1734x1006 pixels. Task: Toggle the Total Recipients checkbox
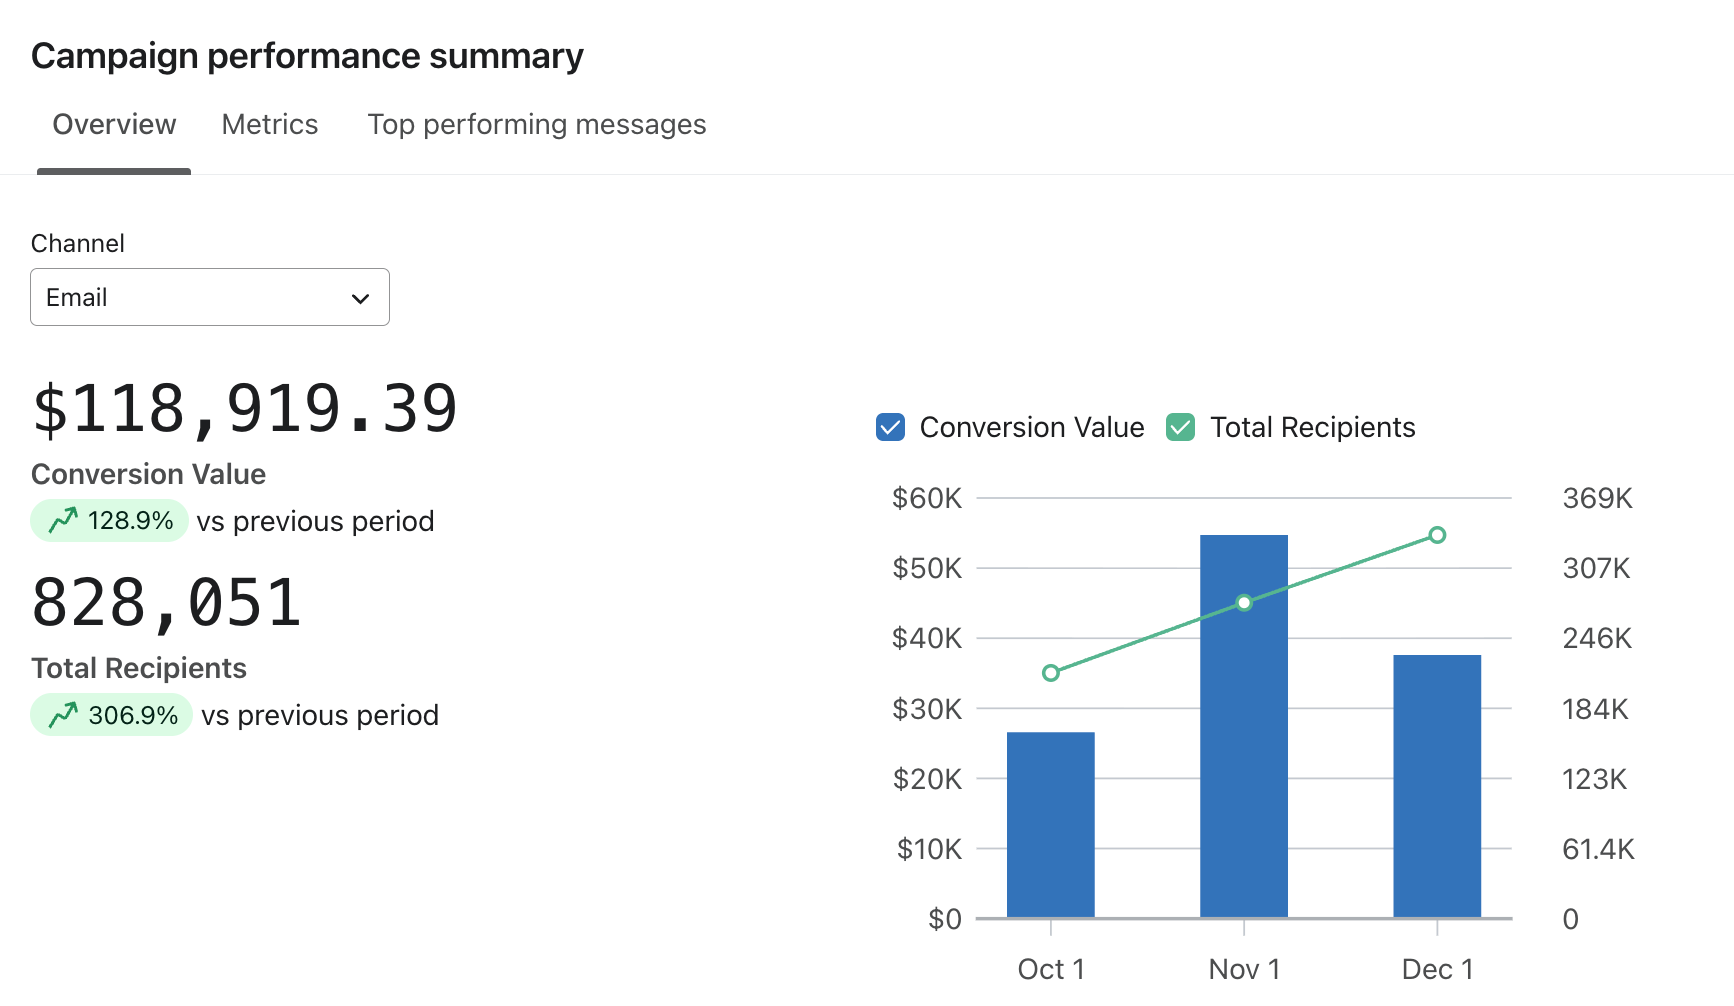(1180, 427)
